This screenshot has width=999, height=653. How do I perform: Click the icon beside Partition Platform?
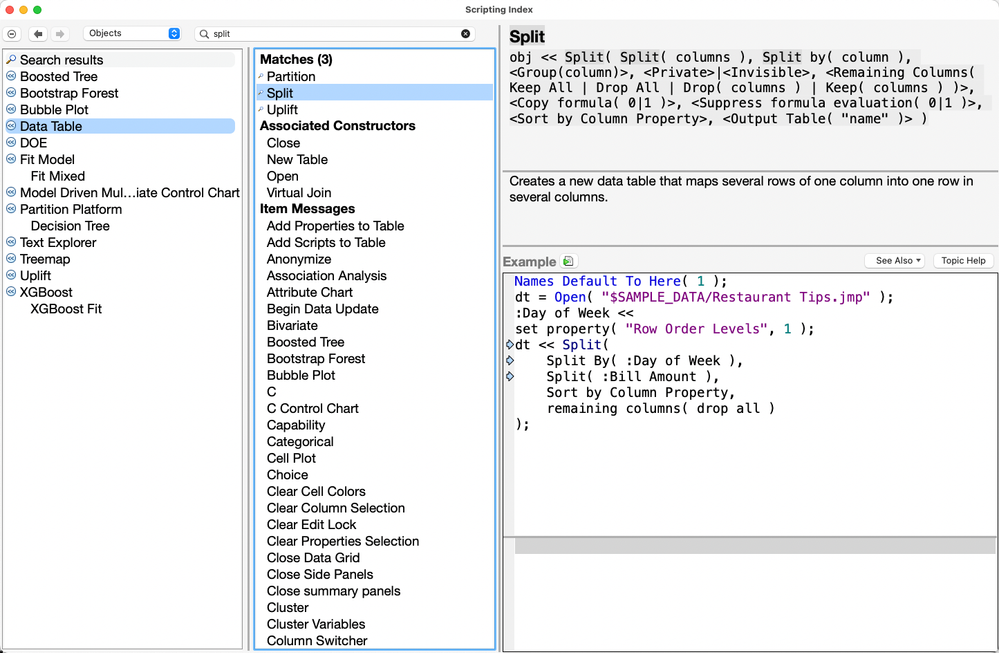coord(11,208)
